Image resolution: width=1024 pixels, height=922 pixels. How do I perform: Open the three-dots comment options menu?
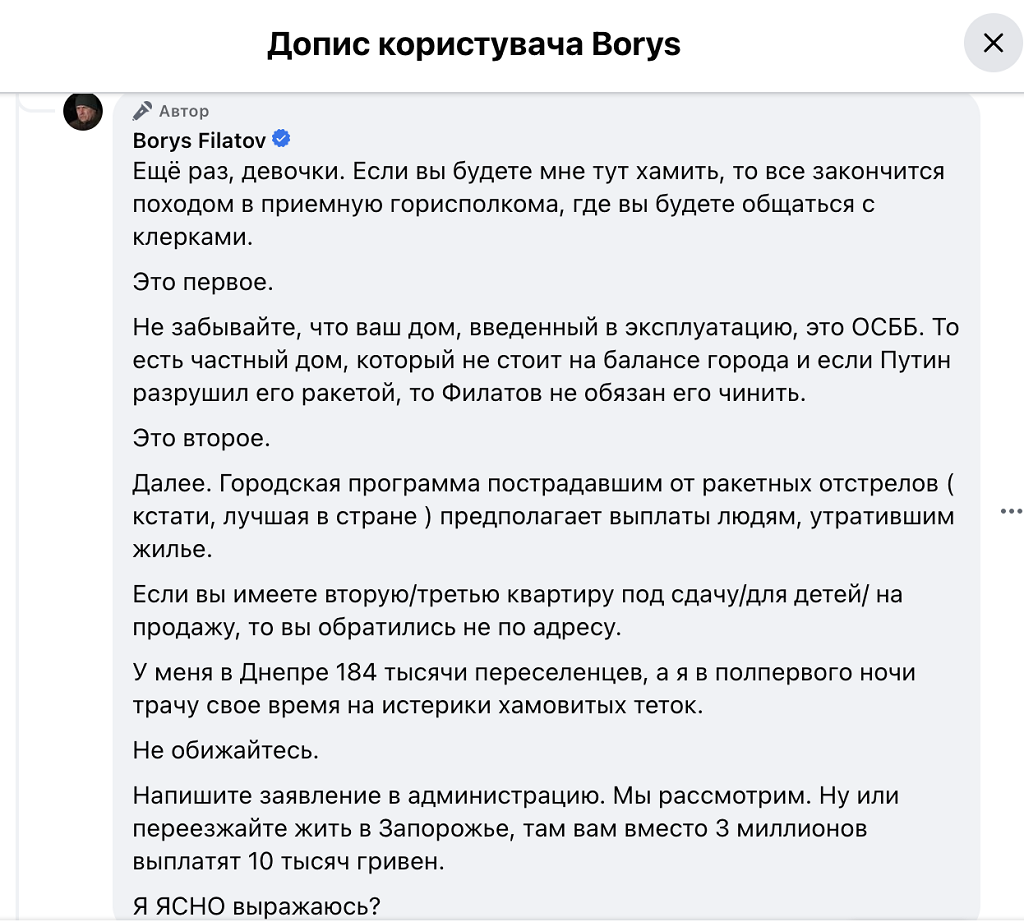pos(1011,511)
